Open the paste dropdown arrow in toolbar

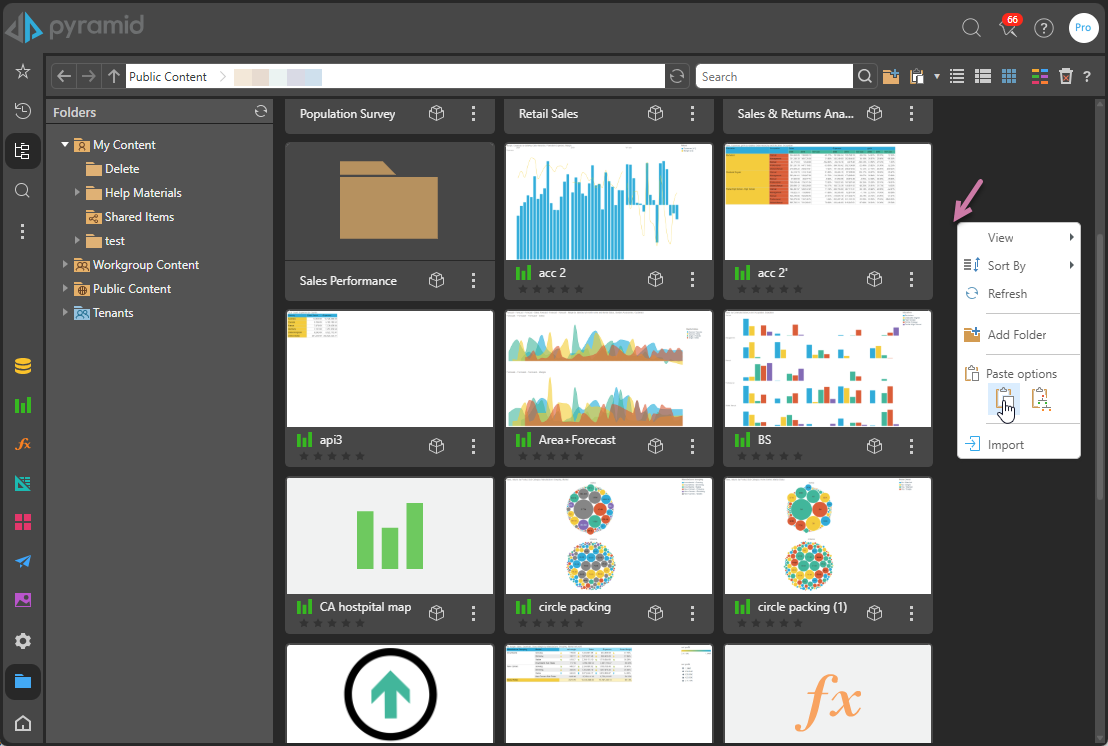click(937, 77)
